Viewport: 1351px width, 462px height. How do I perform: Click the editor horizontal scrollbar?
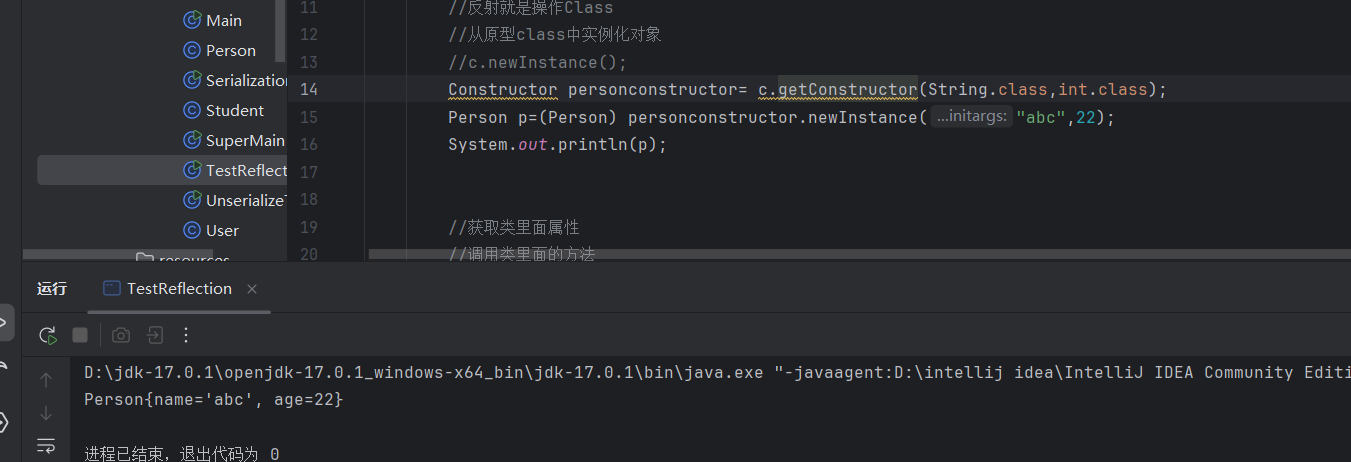click(700, 254)
